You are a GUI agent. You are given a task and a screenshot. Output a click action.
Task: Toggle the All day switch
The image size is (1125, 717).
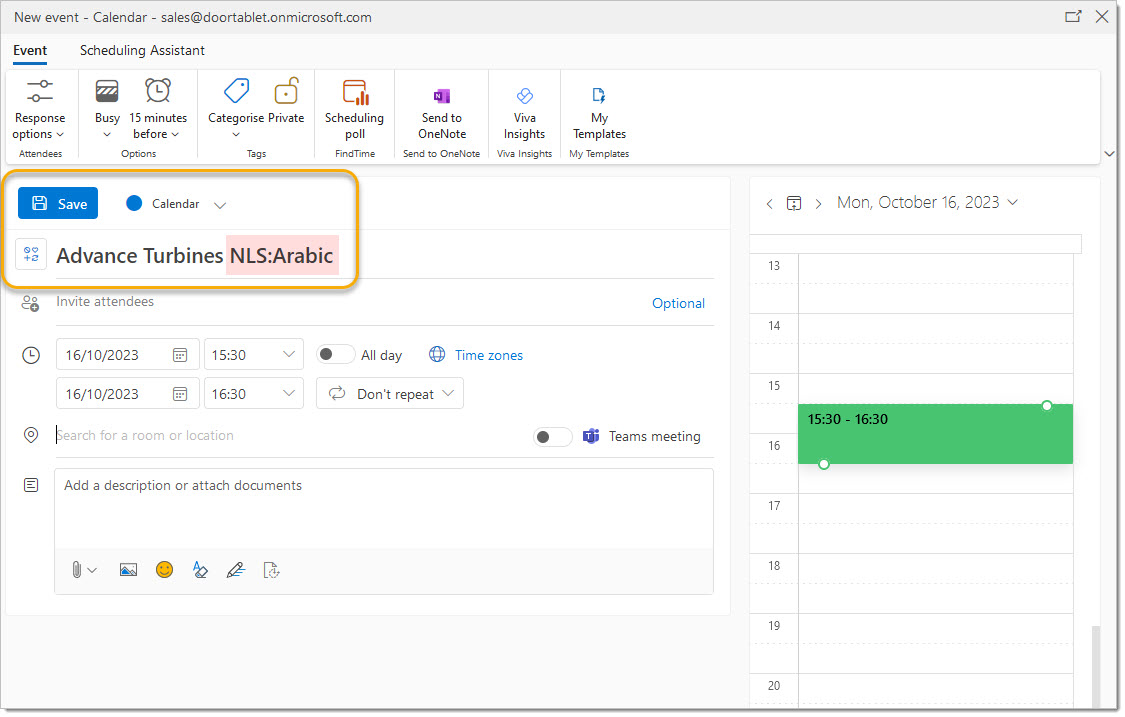pyautogui.click(x=335, y=355)
